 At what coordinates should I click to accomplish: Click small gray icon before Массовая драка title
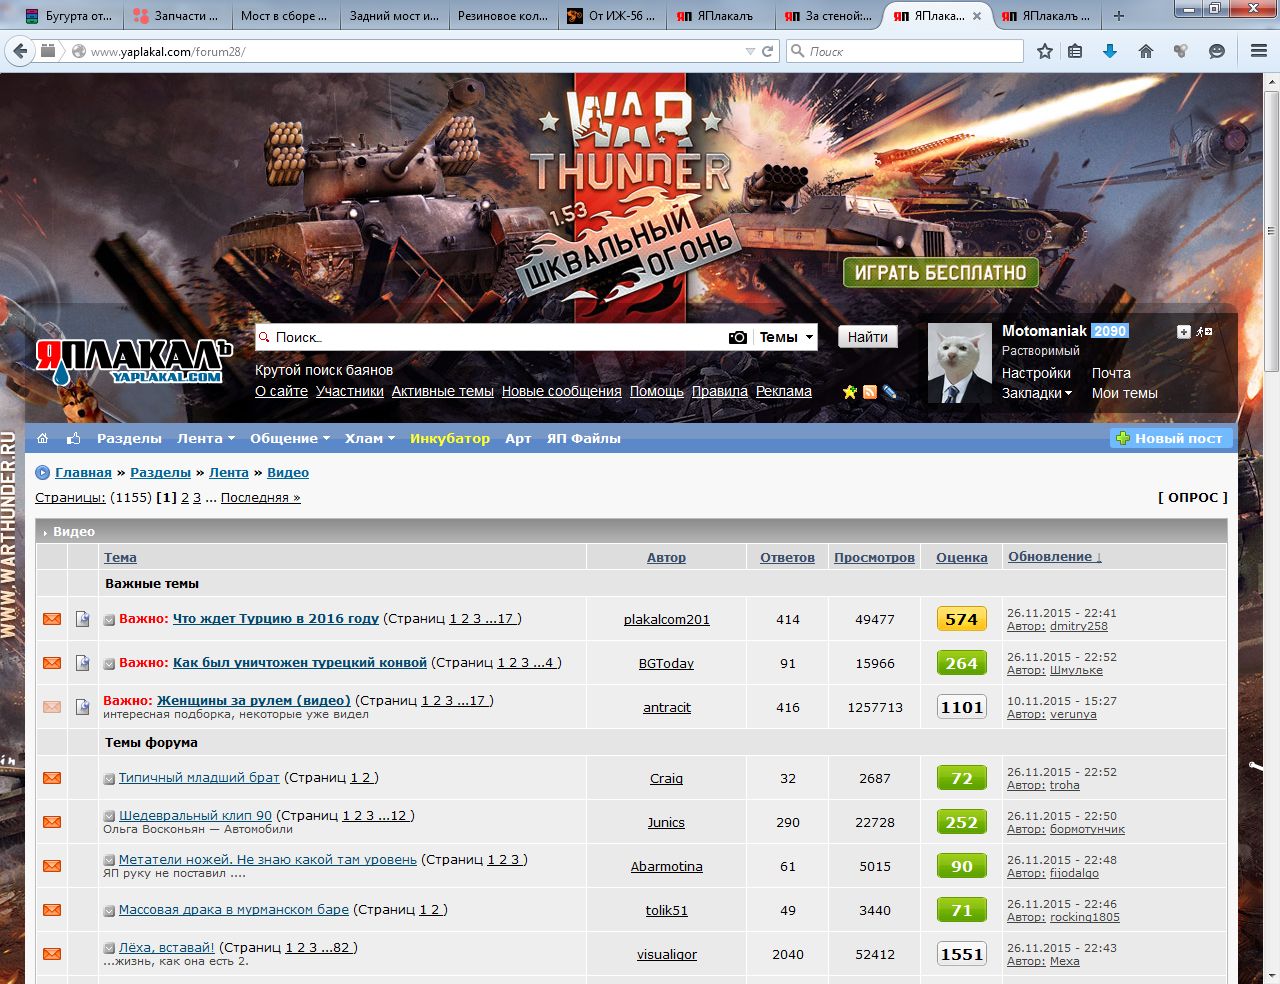click(x=110, y=910)
